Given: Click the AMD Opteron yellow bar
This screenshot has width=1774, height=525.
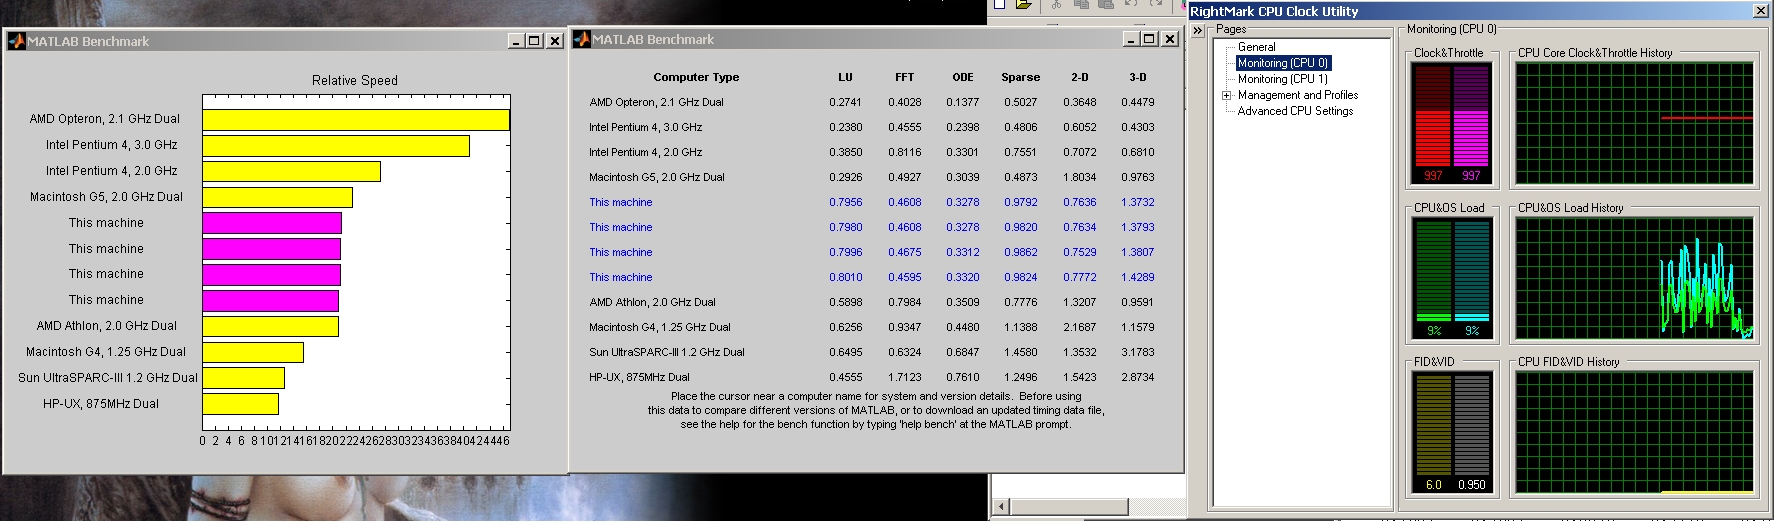Looking at the screenshot, I should [356, 120].
